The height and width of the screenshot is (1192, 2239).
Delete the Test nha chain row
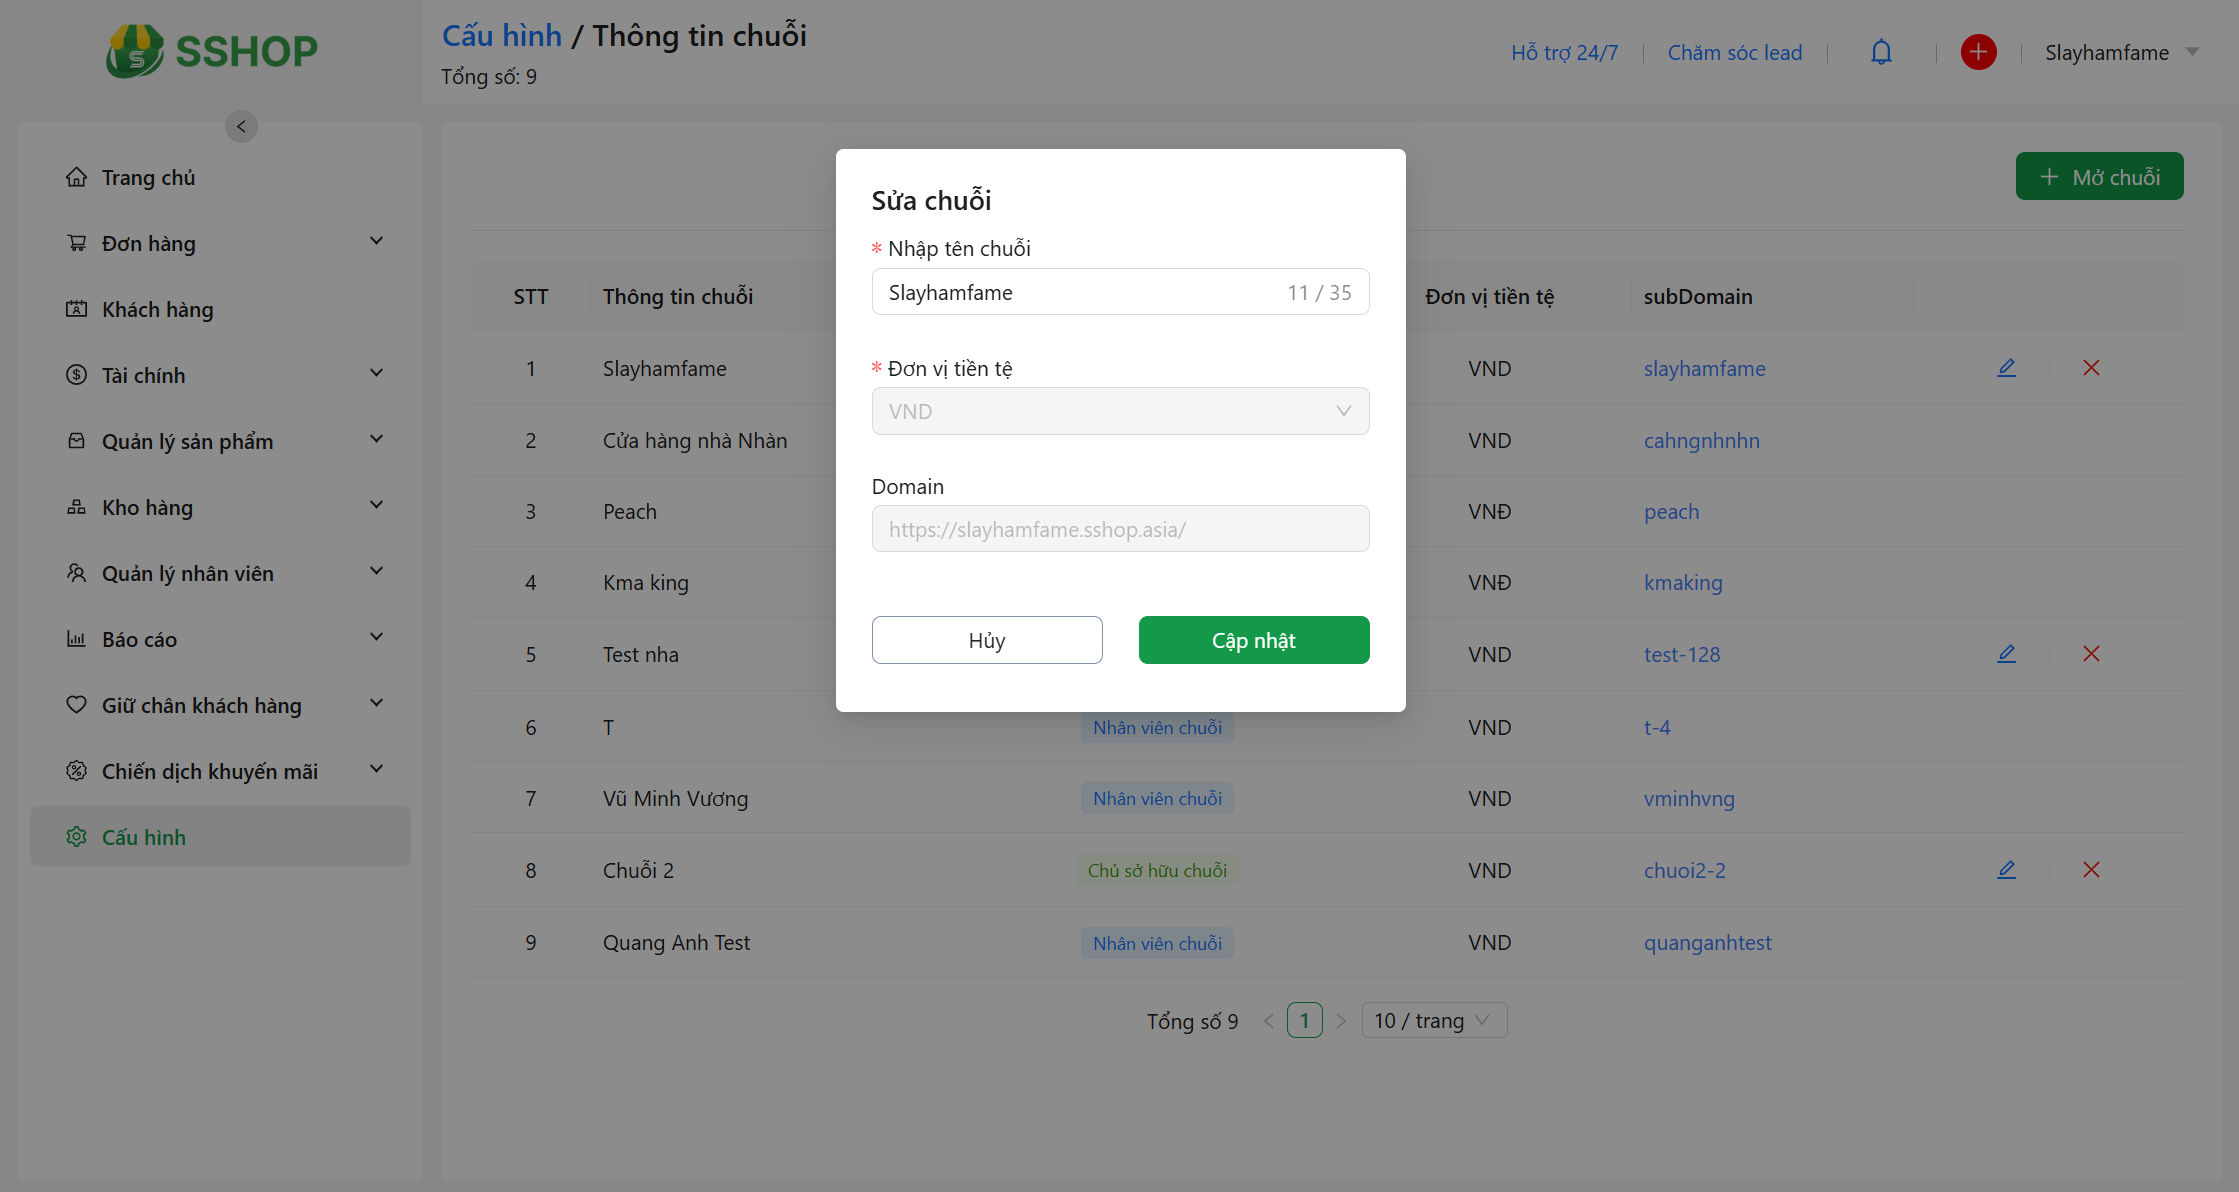pyautogui.click(x=2091, y=654)
